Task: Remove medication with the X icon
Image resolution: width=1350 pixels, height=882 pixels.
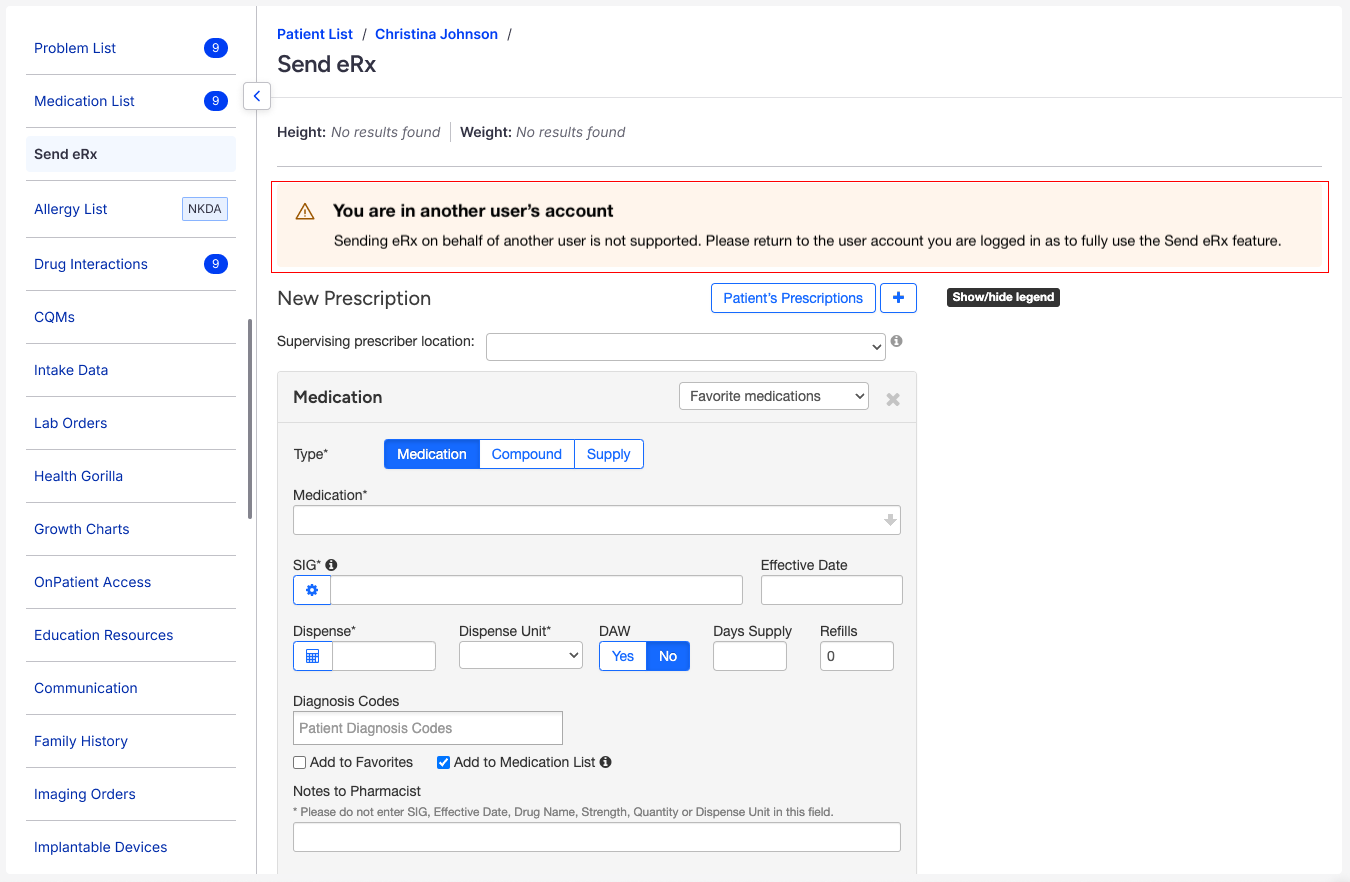Action: 893,399
